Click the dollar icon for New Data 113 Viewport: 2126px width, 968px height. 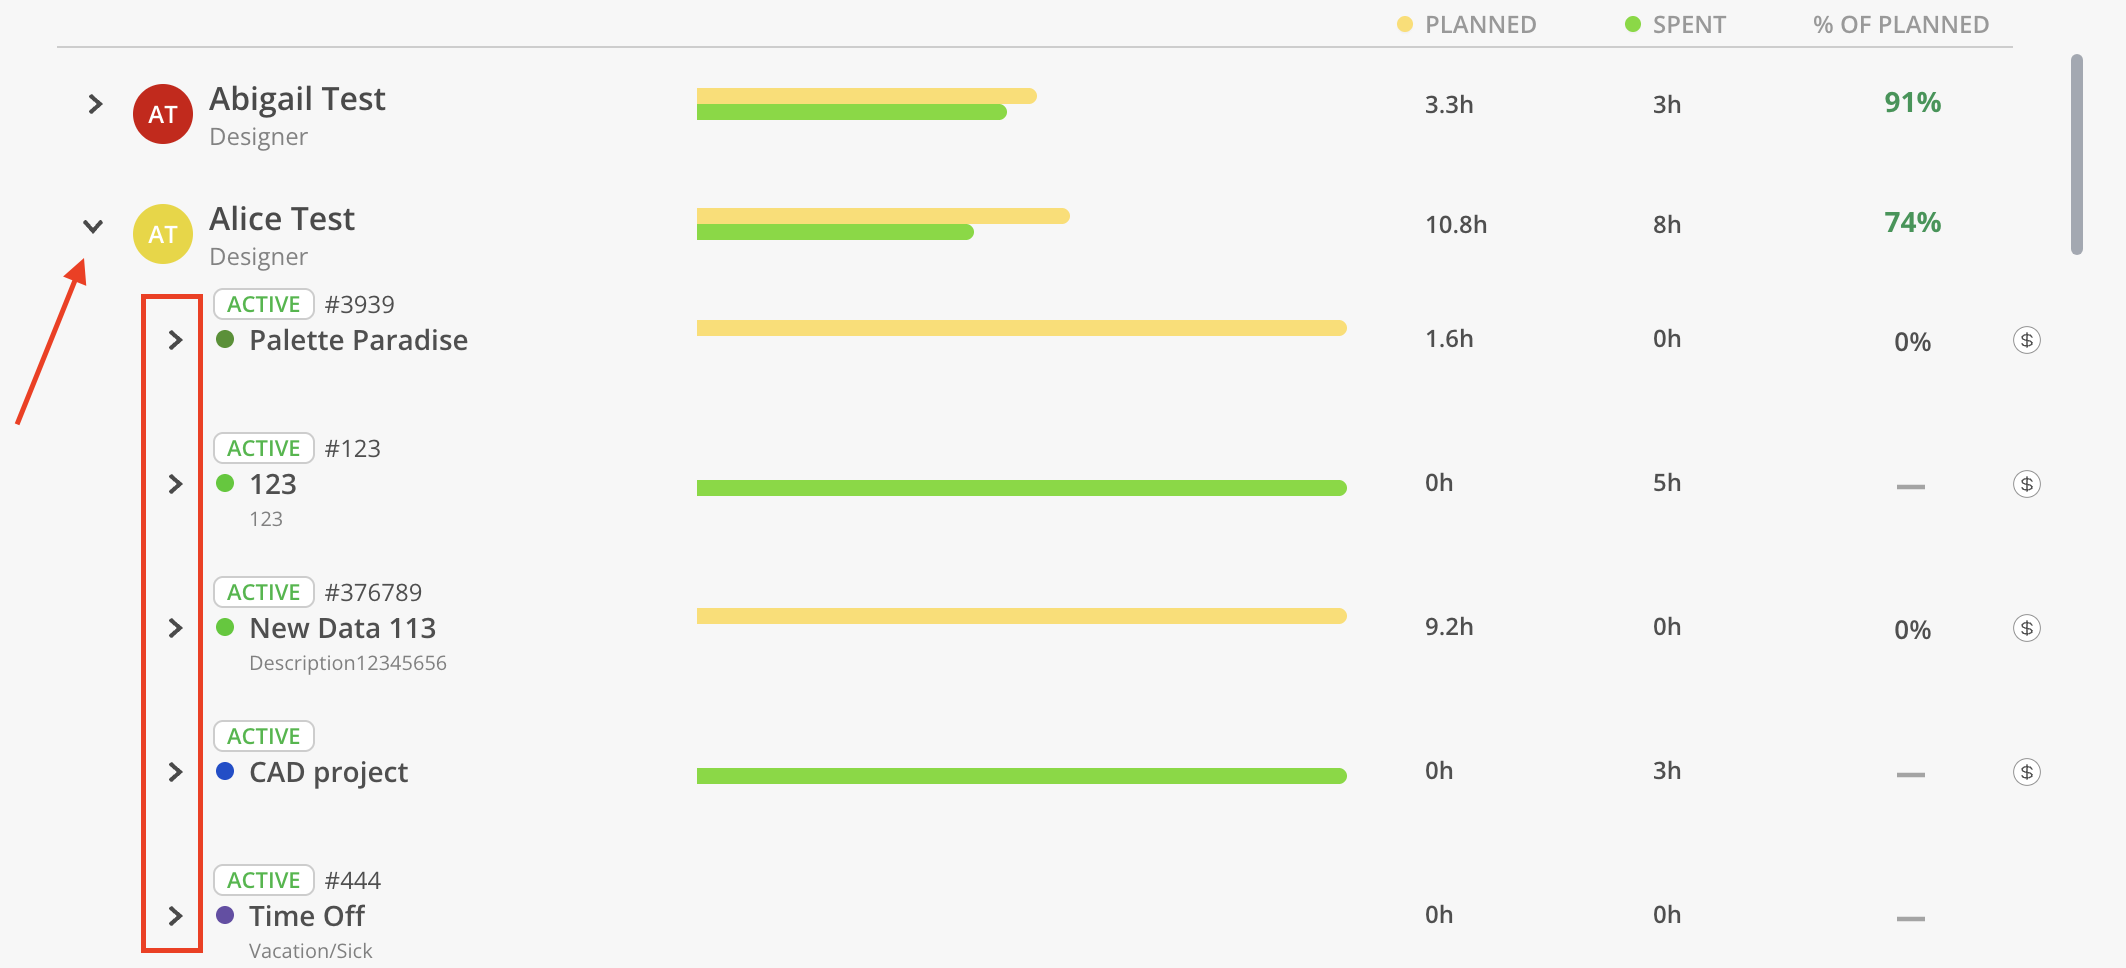click(2026, 628)
